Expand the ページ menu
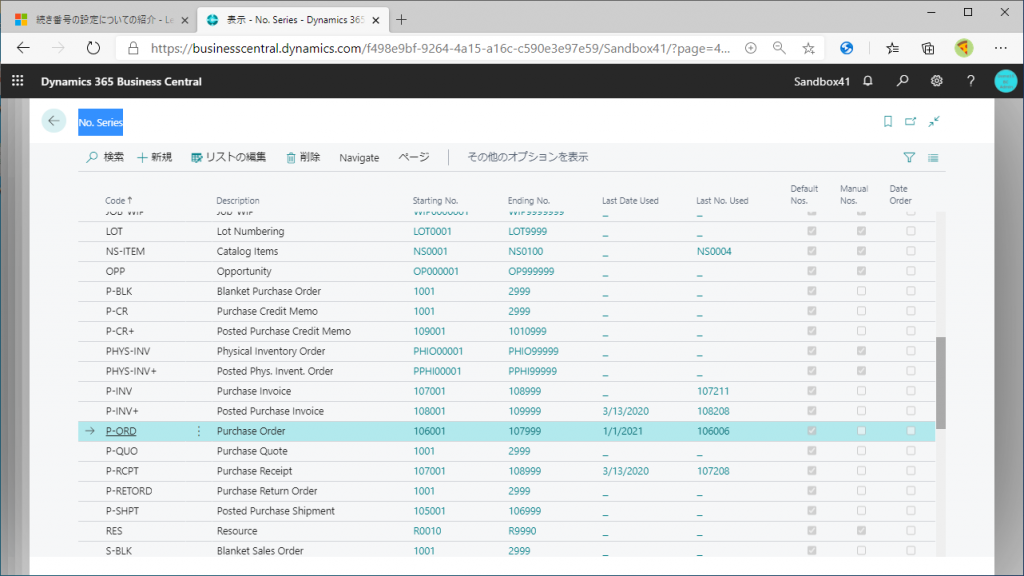Image resolution: width=1024 pixels, height=576 pixels. point(414,157)
